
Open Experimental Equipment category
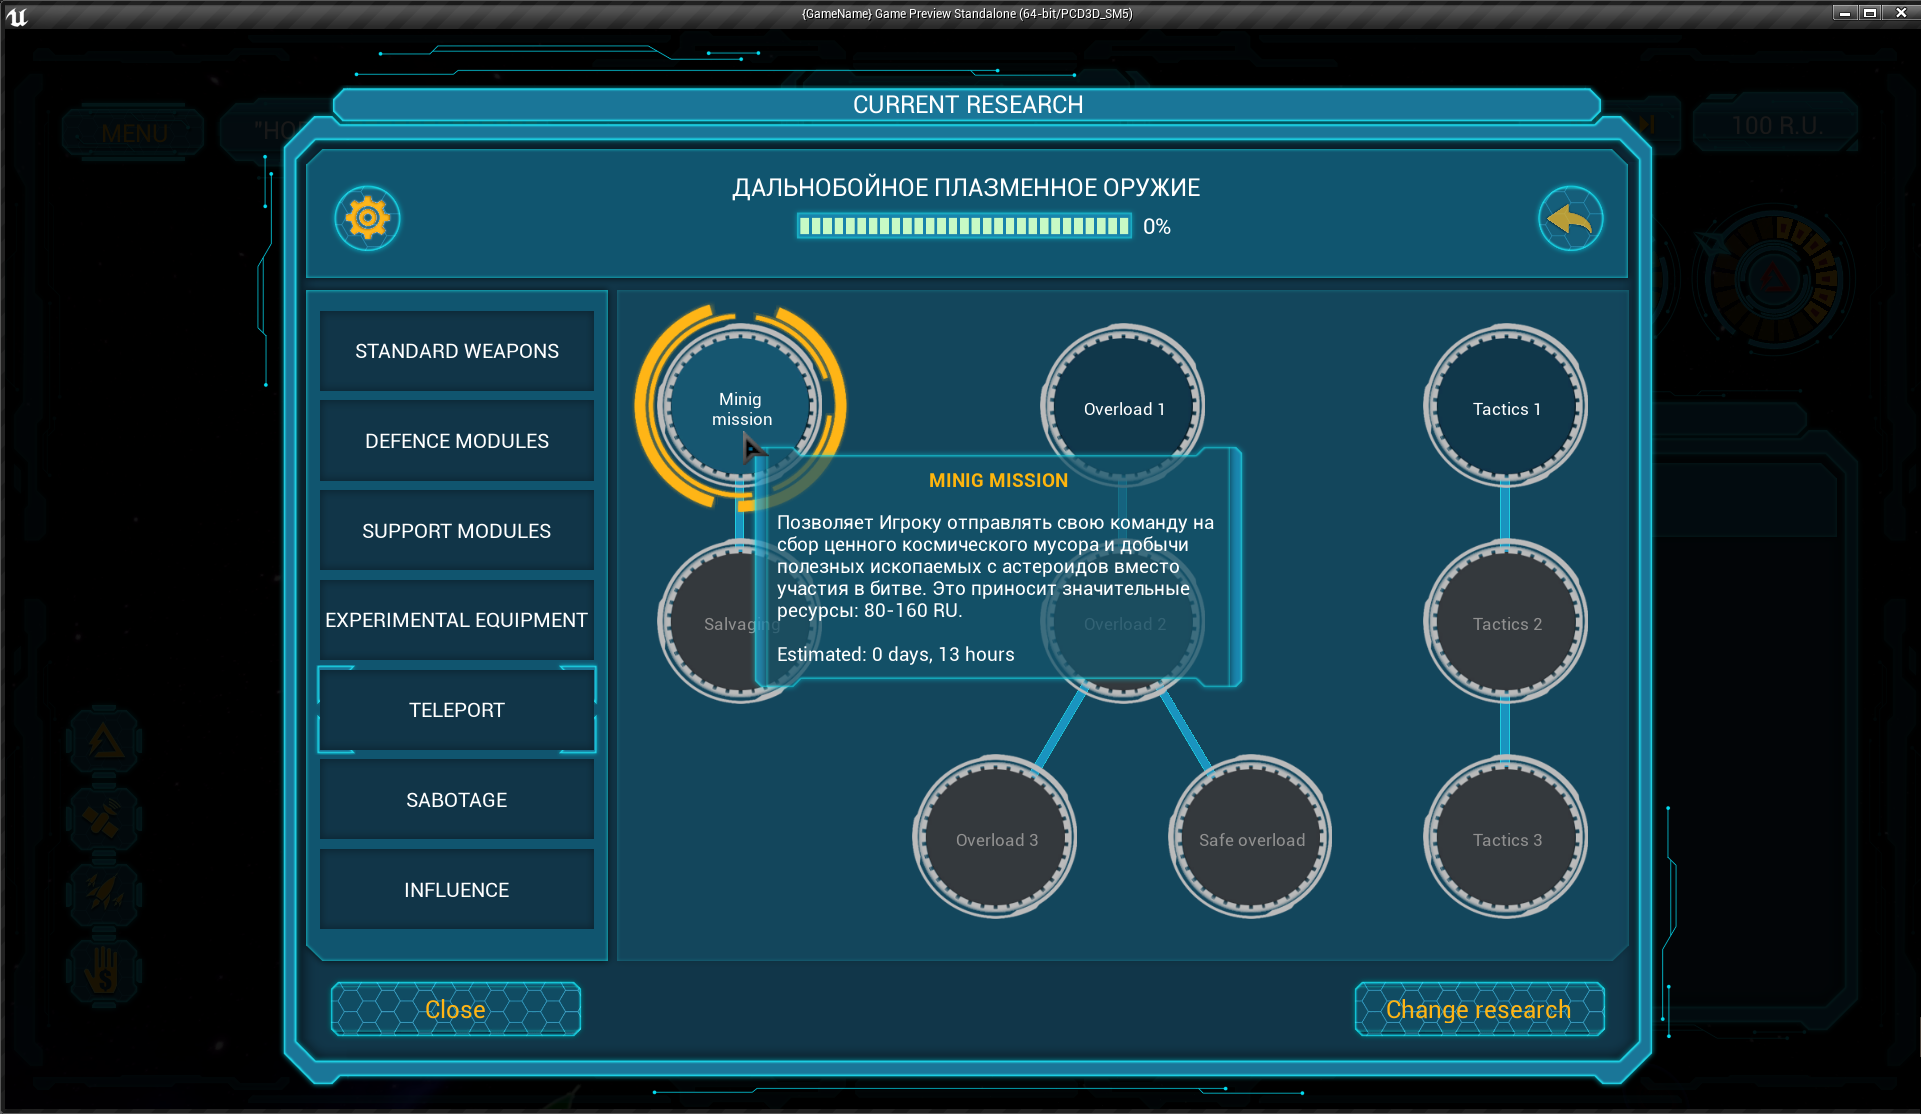pyautogui.click(x=457, y=620)
